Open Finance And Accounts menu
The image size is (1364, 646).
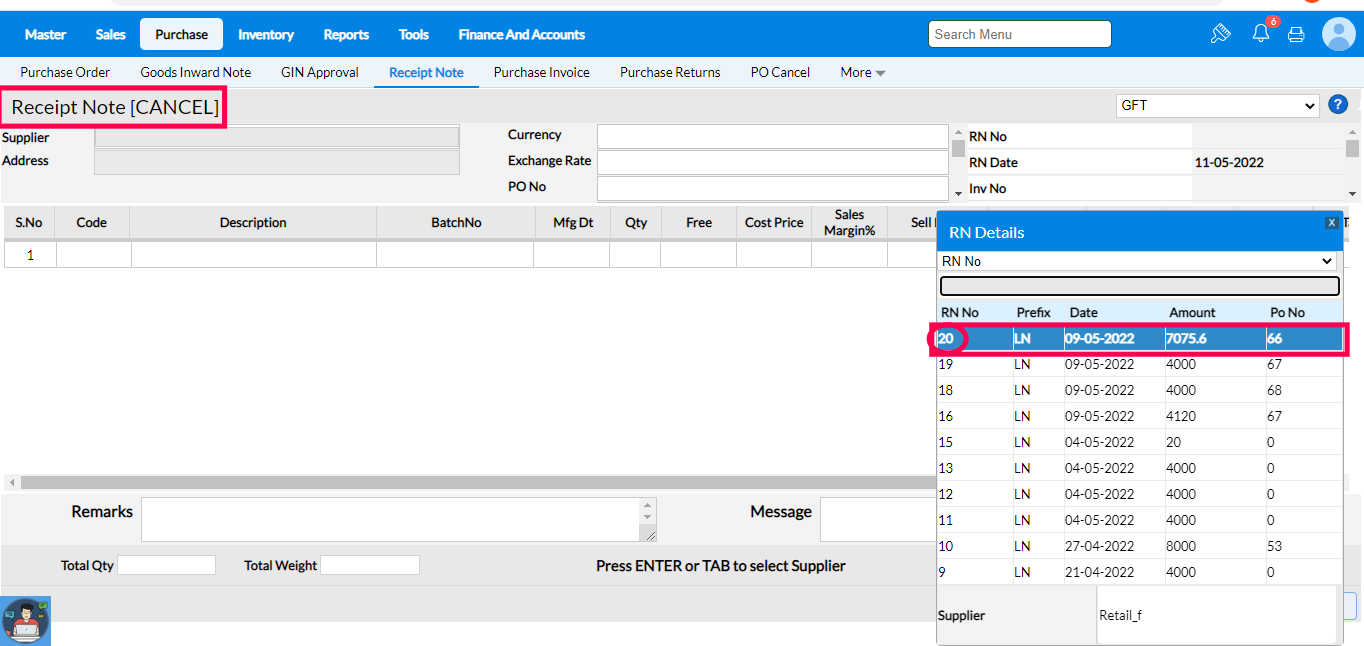521,34
